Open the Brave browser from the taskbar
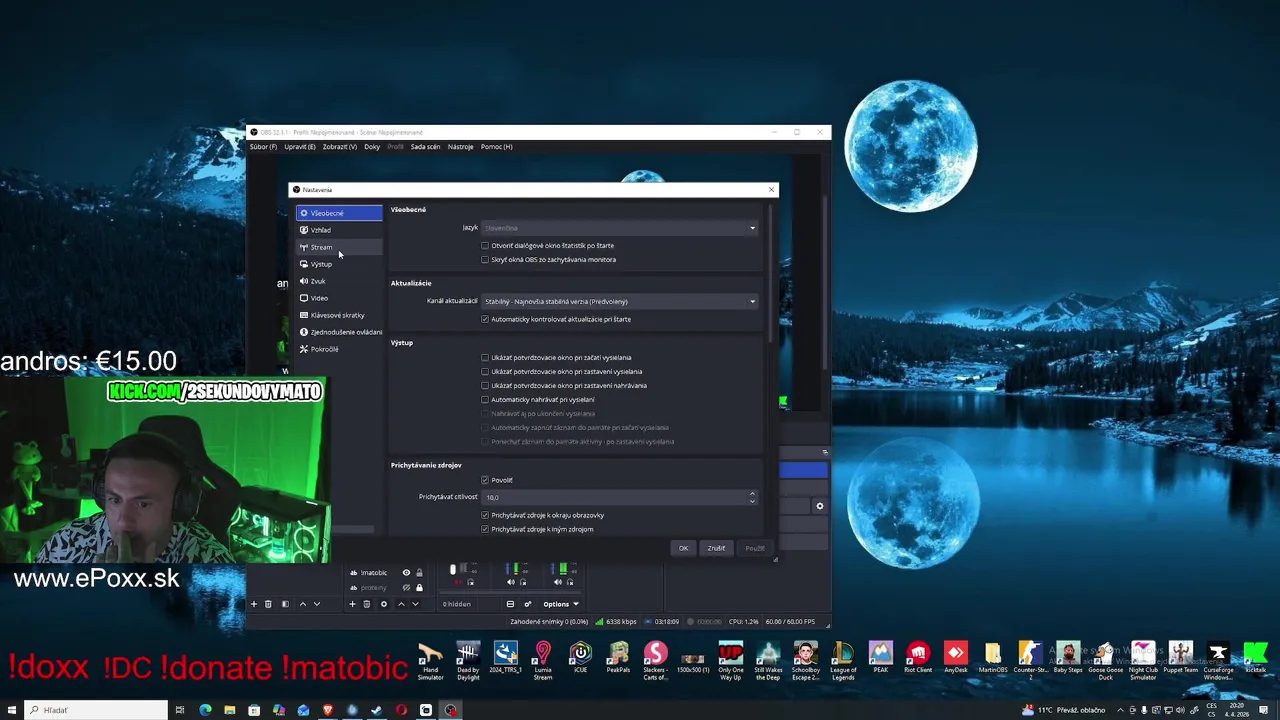 [x=327, y=710]
